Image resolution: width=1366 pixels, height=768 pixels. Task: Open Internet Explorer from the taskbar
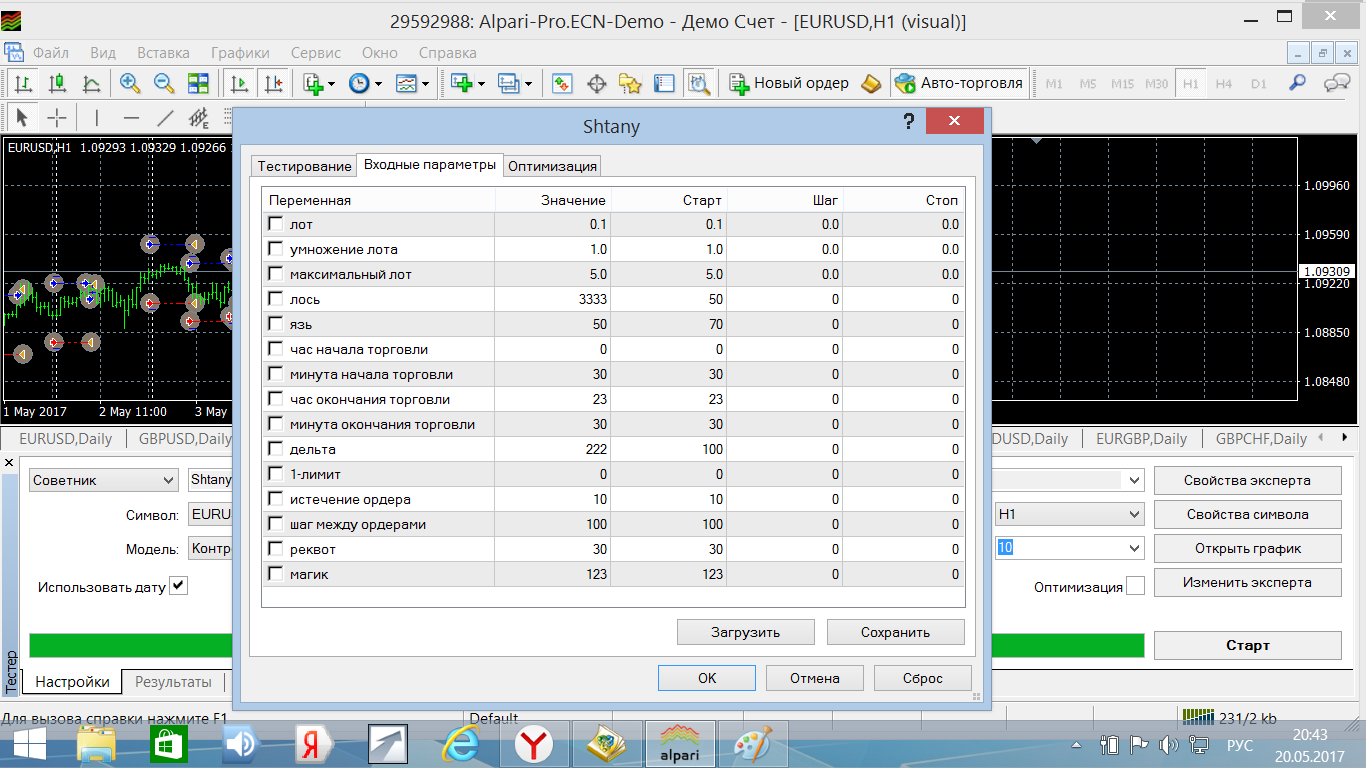(x=462, y=745)
